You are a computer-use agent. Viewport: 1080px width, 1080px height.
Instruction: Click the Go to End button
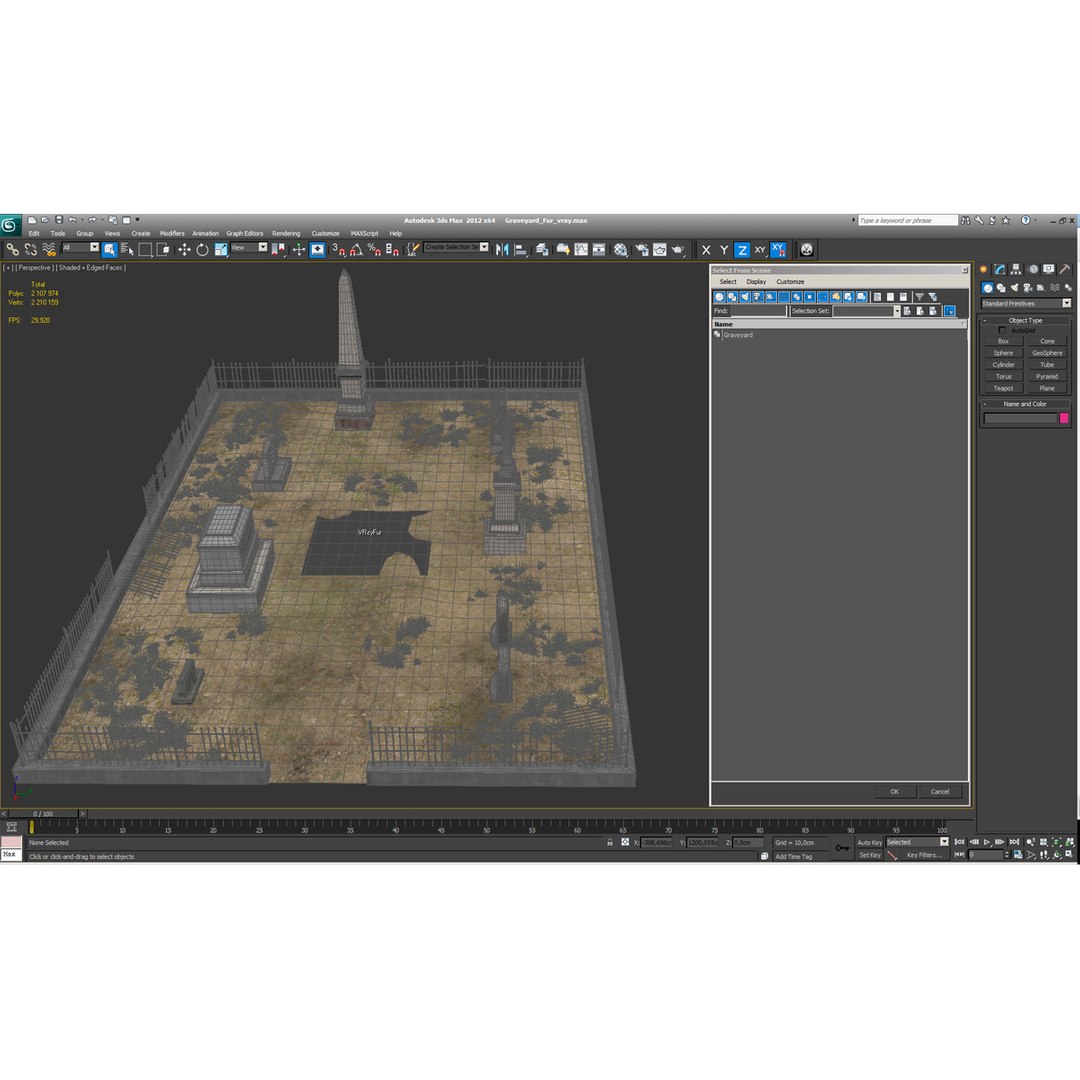(1015, 842)
